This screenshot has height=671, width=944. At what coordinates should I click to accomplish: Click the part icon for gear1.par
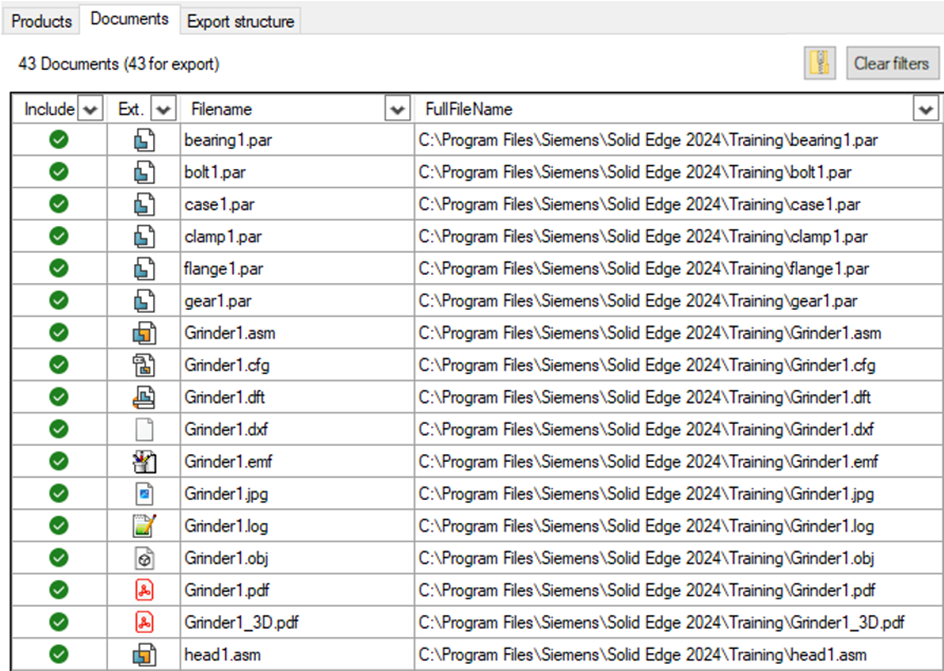[x=144, y=301]
